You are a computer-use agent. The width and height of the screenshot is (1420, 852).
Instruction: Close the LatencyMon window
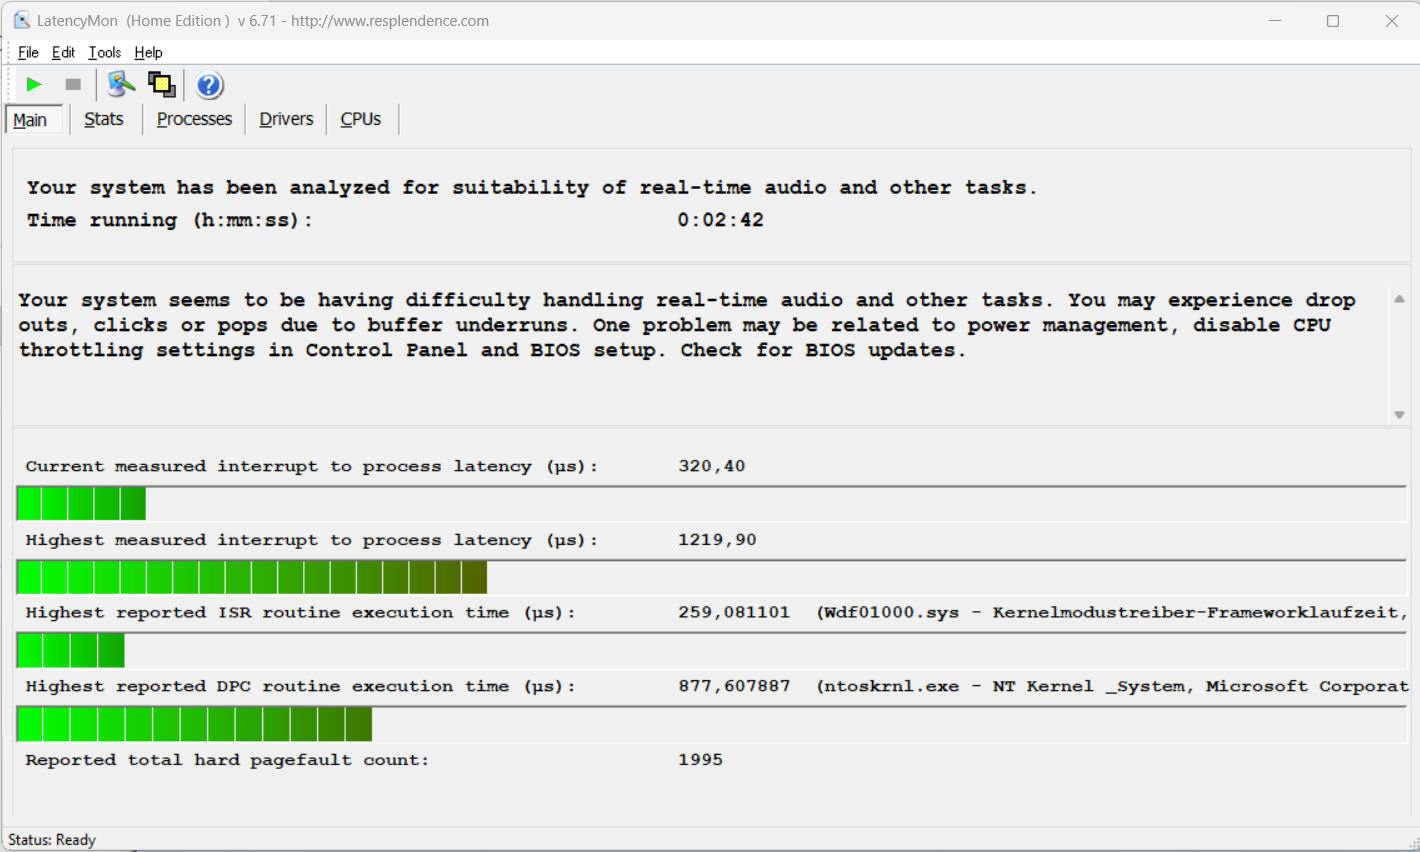[x=1391, y=20]
